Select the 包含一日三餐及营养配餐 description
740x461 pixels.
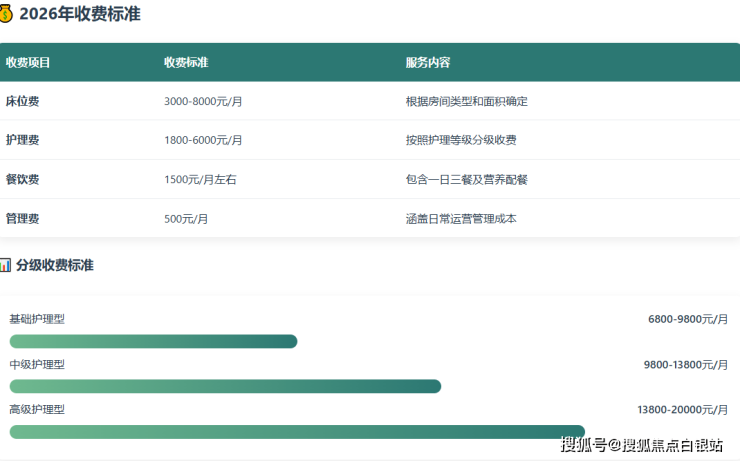[466, 179]
